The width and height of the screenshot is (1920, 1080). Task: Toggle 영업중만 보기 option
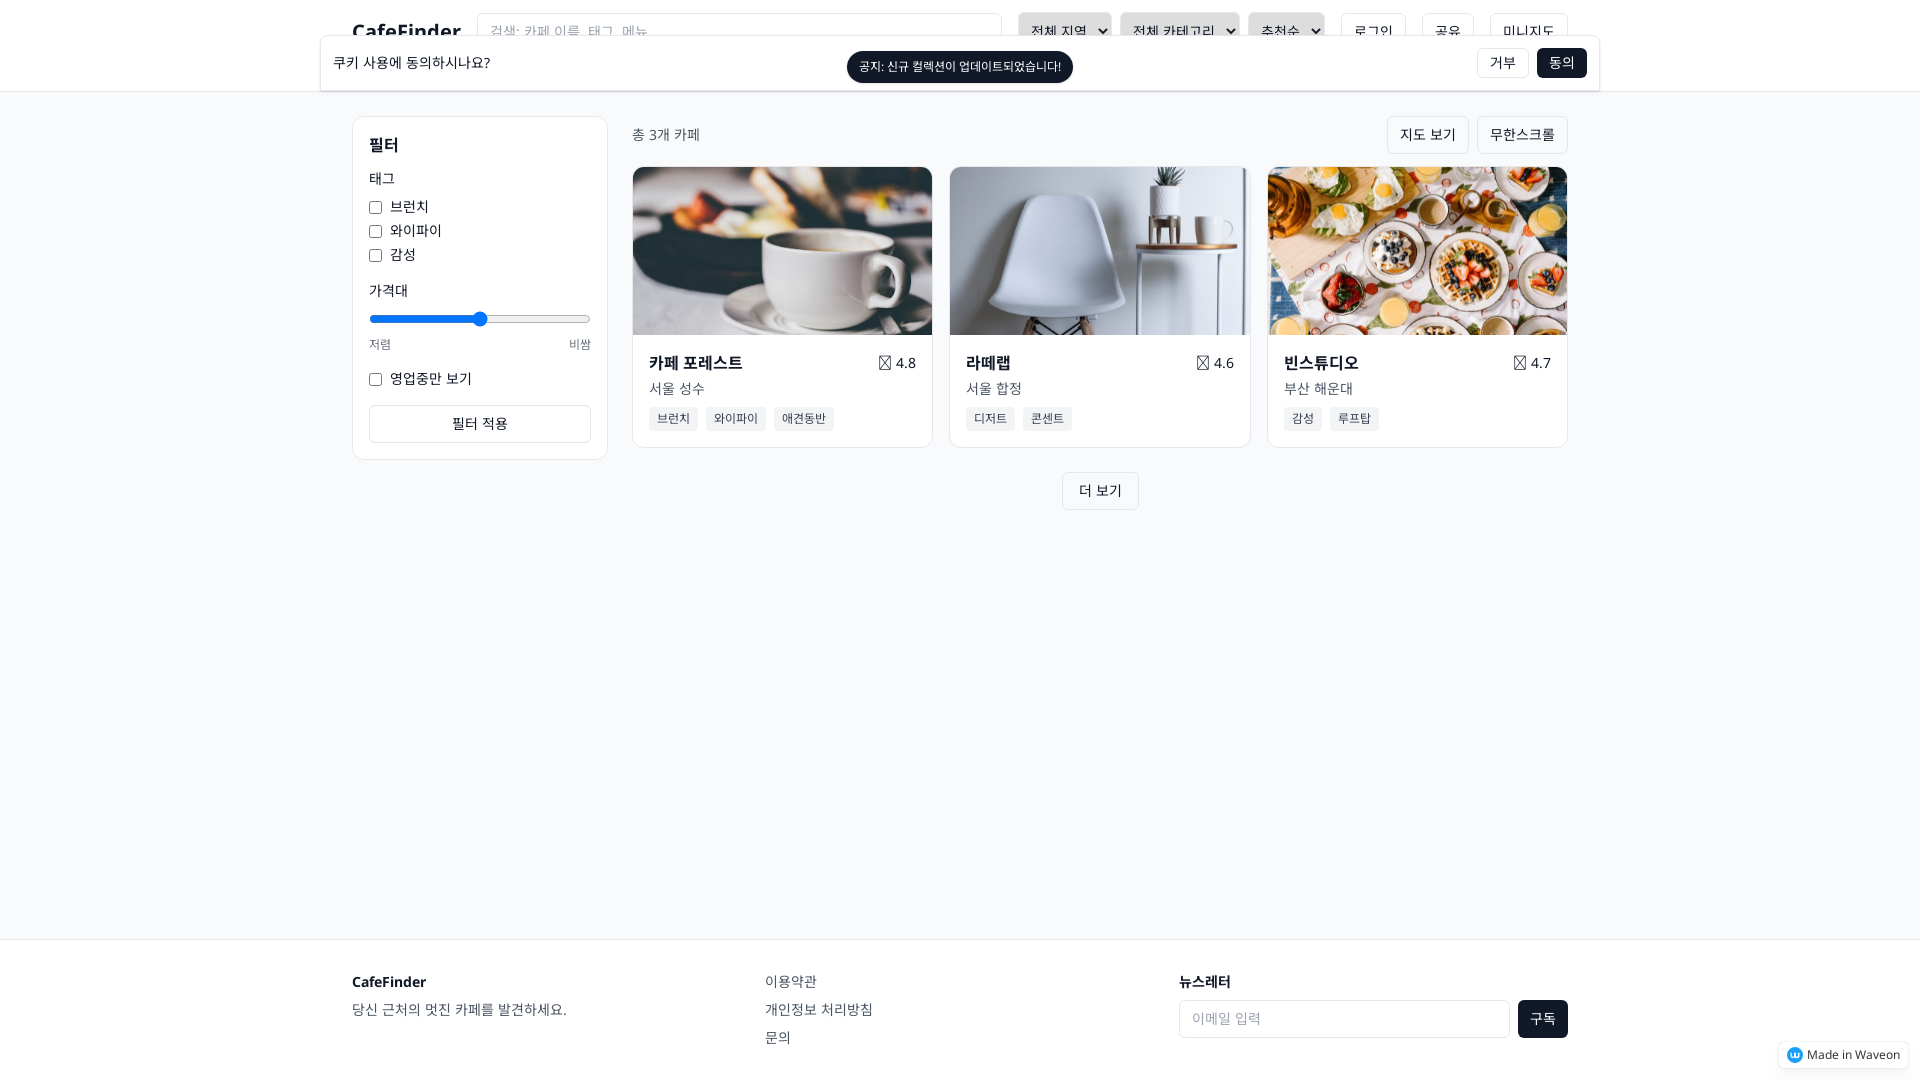pos(375,379)
